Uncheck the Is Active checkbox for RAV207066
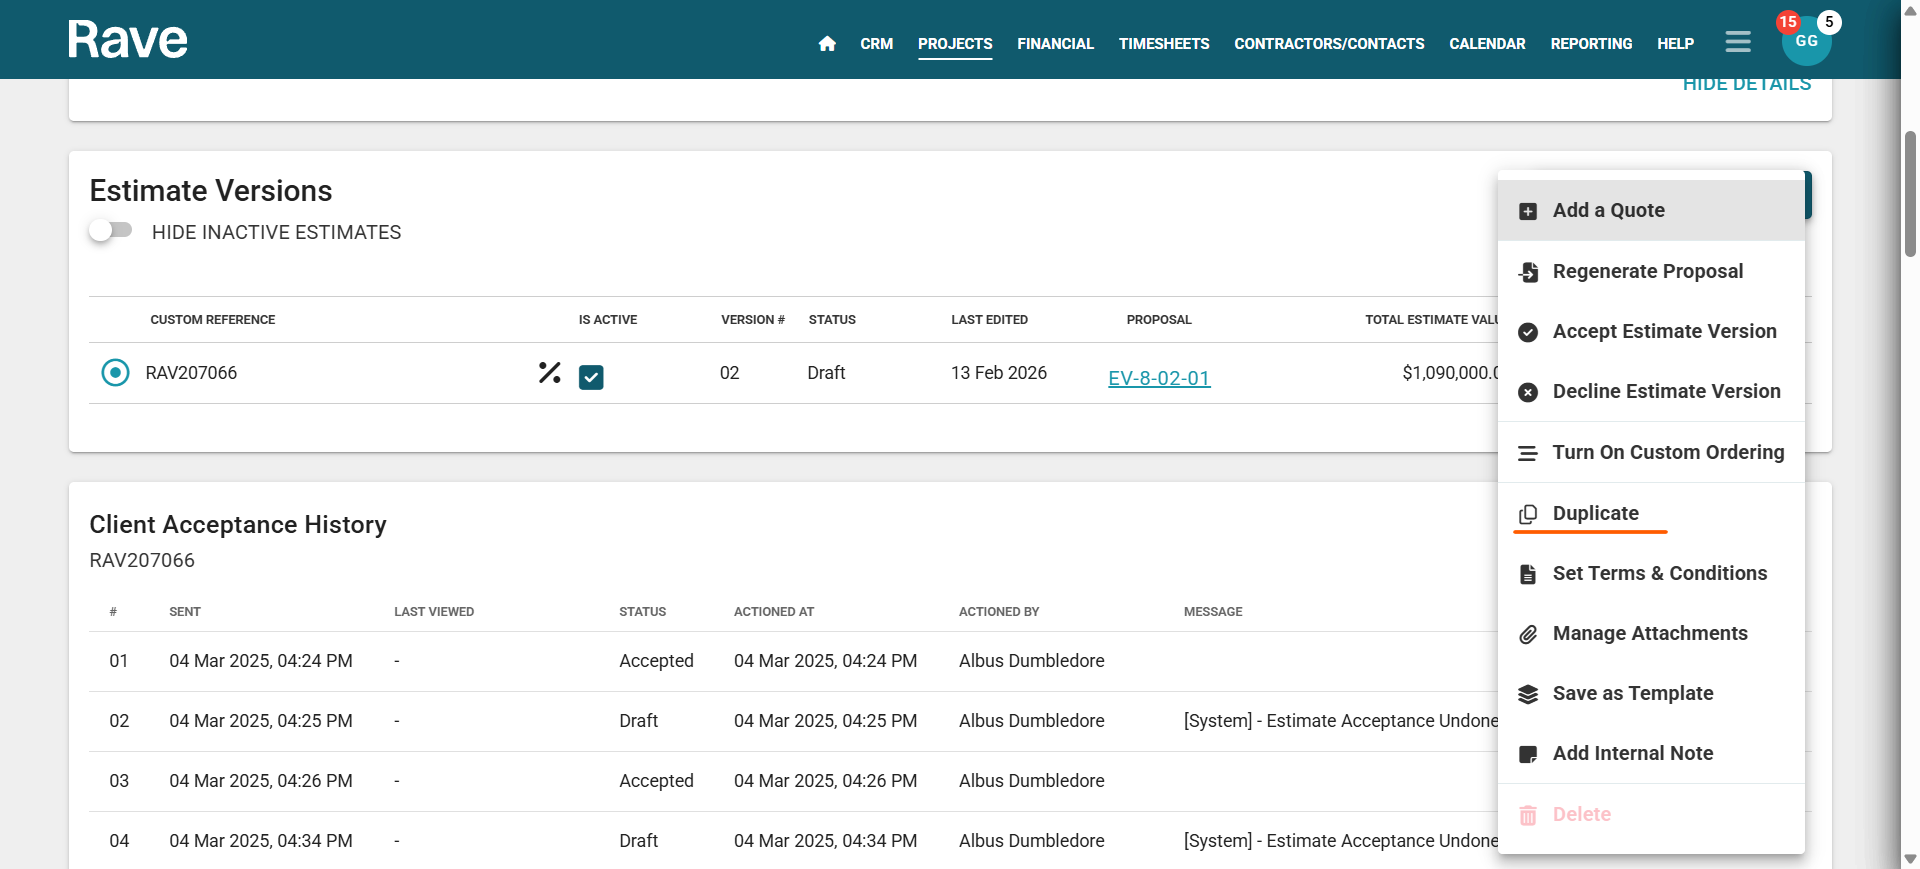This screenshot has width=1920, height=869. coord(591,377)
